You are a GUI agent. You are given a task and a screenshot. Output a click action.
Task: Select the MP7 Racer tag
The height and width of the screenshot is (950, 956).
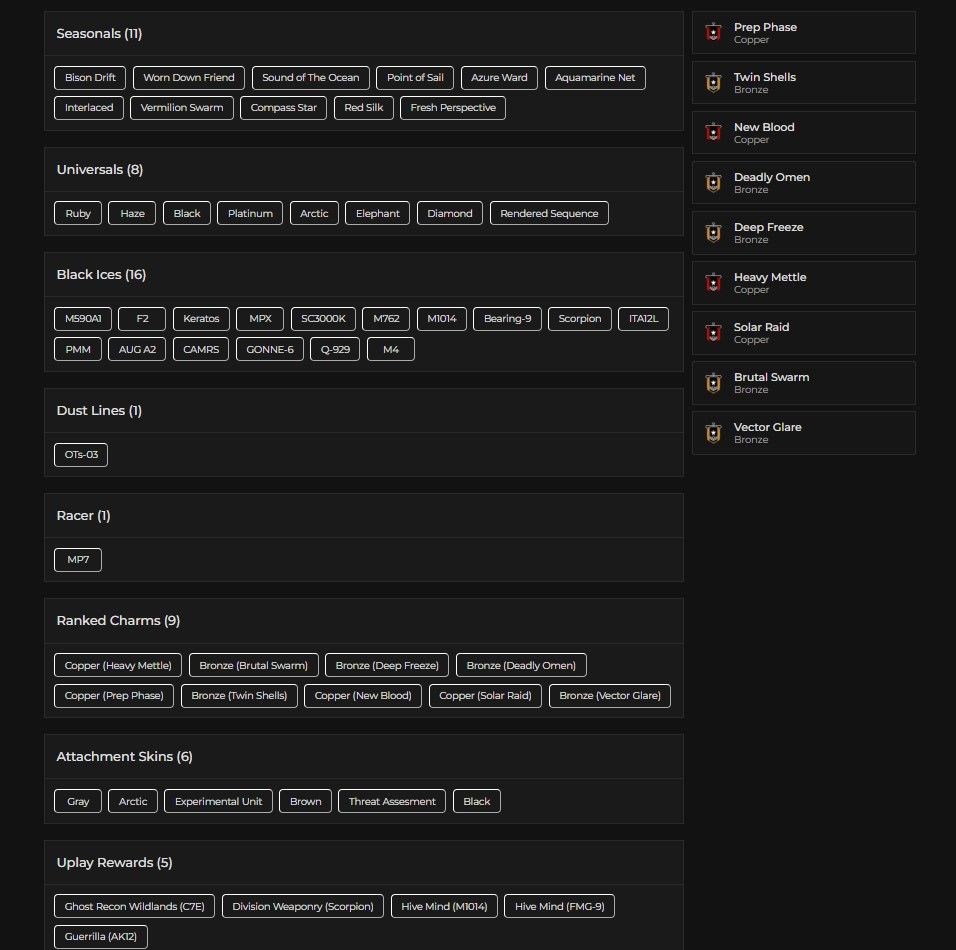pos(78,560)
